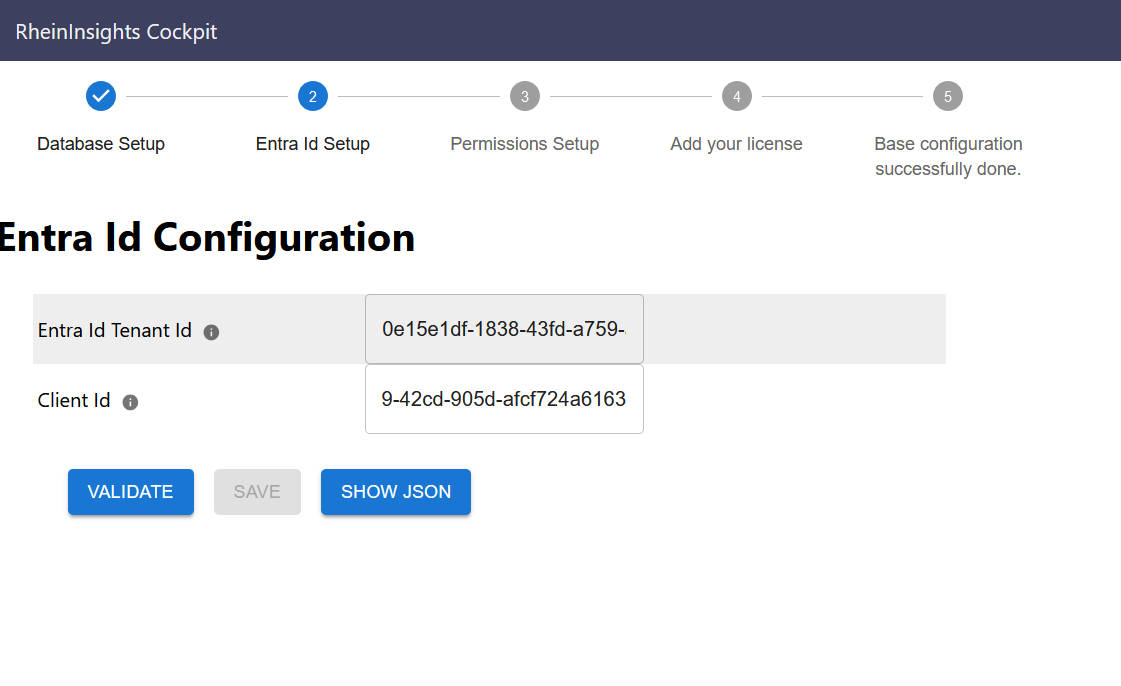Select the Permissions Setup step label
1121x686 pixels.
point(525,144)
